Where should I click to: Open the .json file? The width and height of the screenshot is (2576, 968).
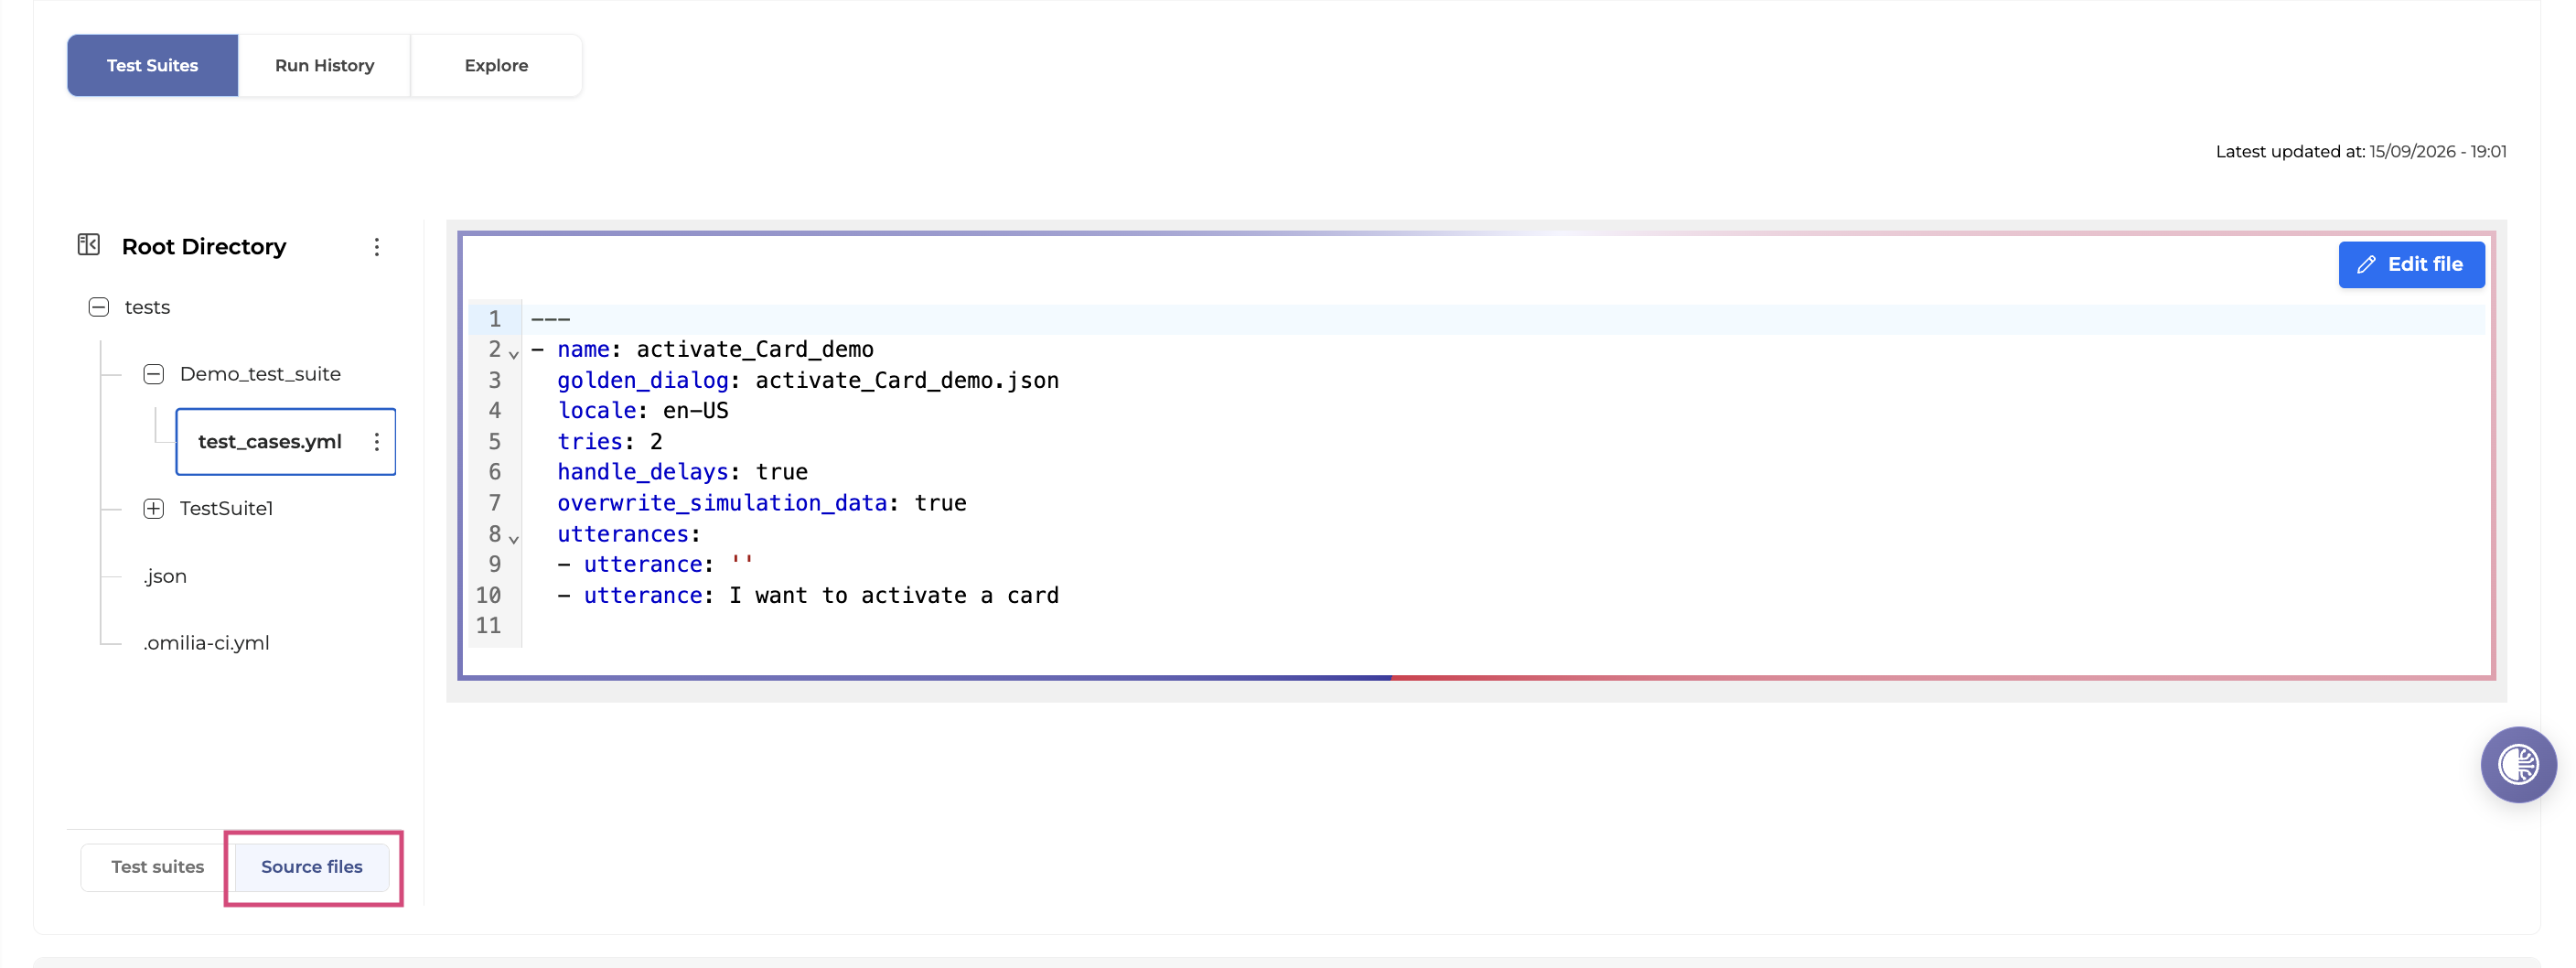[165, 576]
